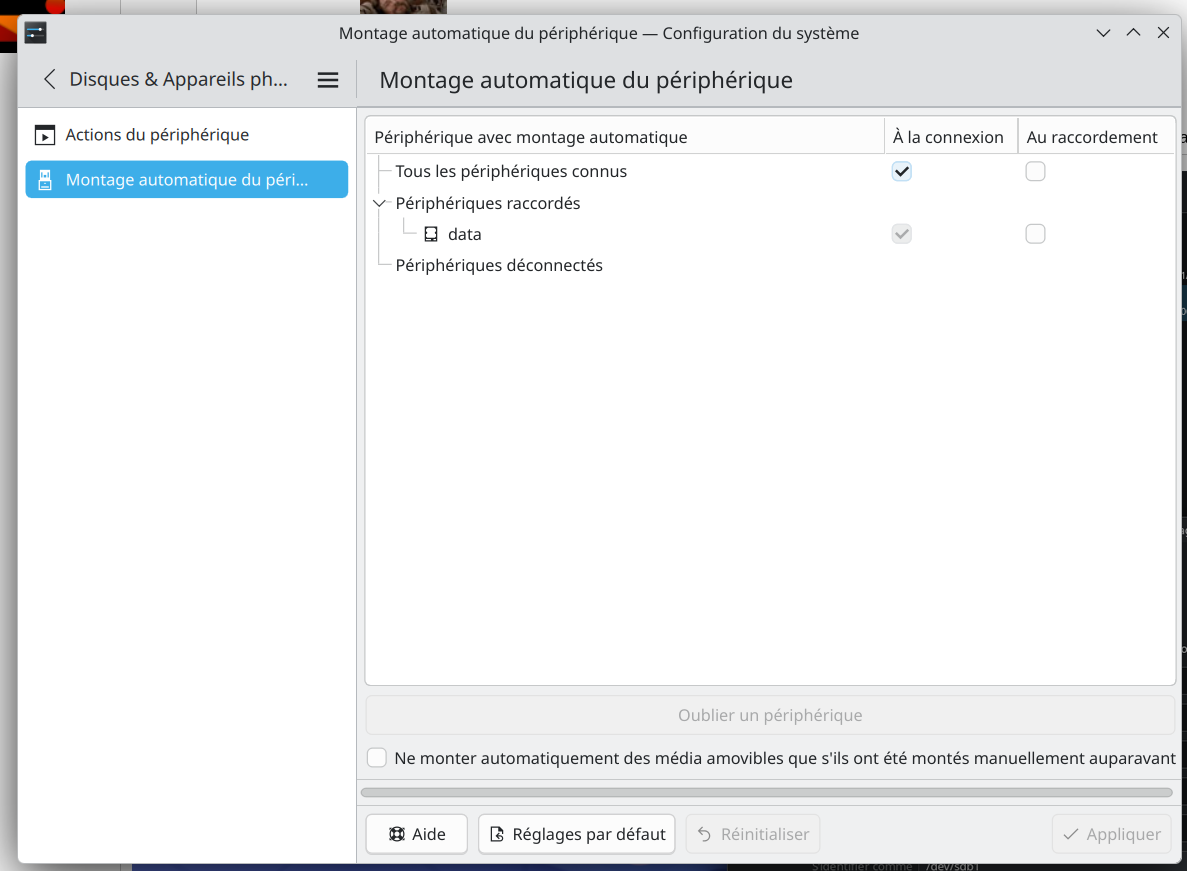Click the lifebuoy icon on the Aide button

tap(397, 834)
